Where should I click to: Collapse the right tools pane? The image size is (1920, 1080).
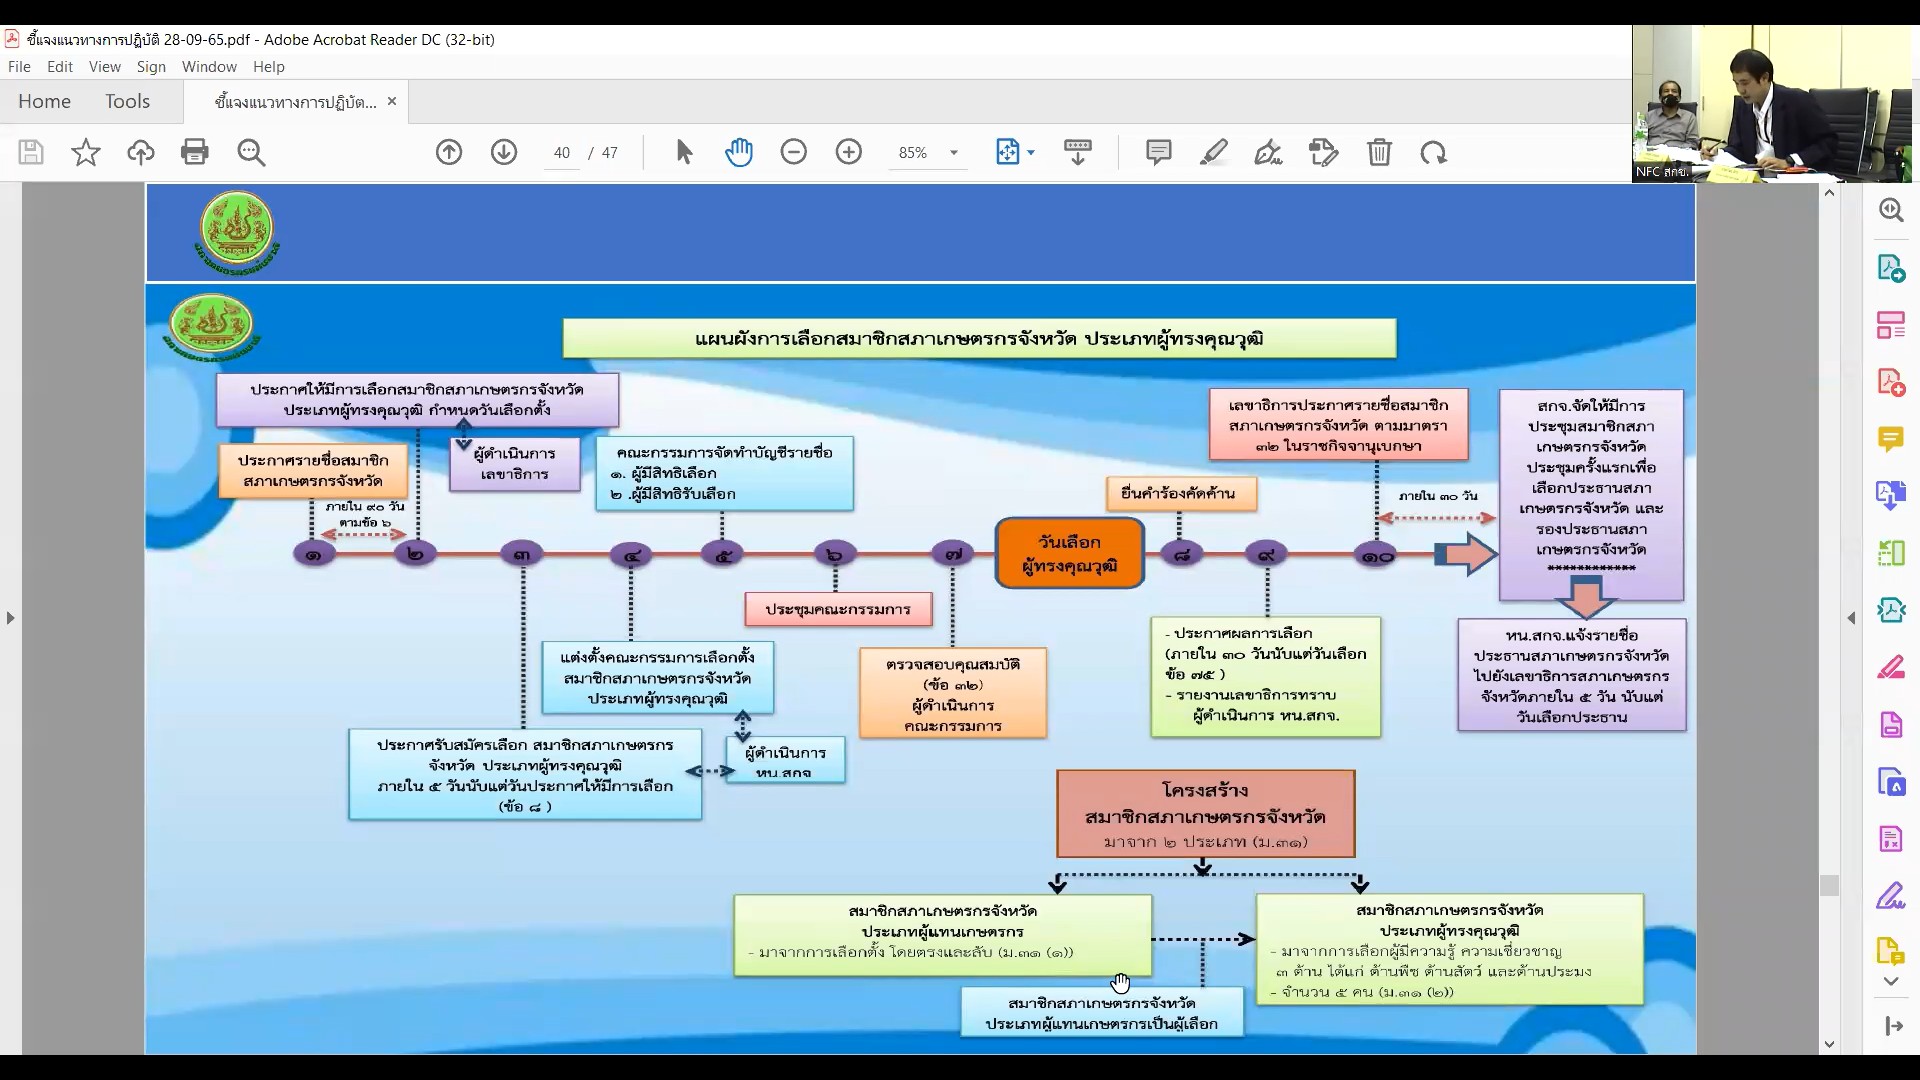(x=1851, y=618)
